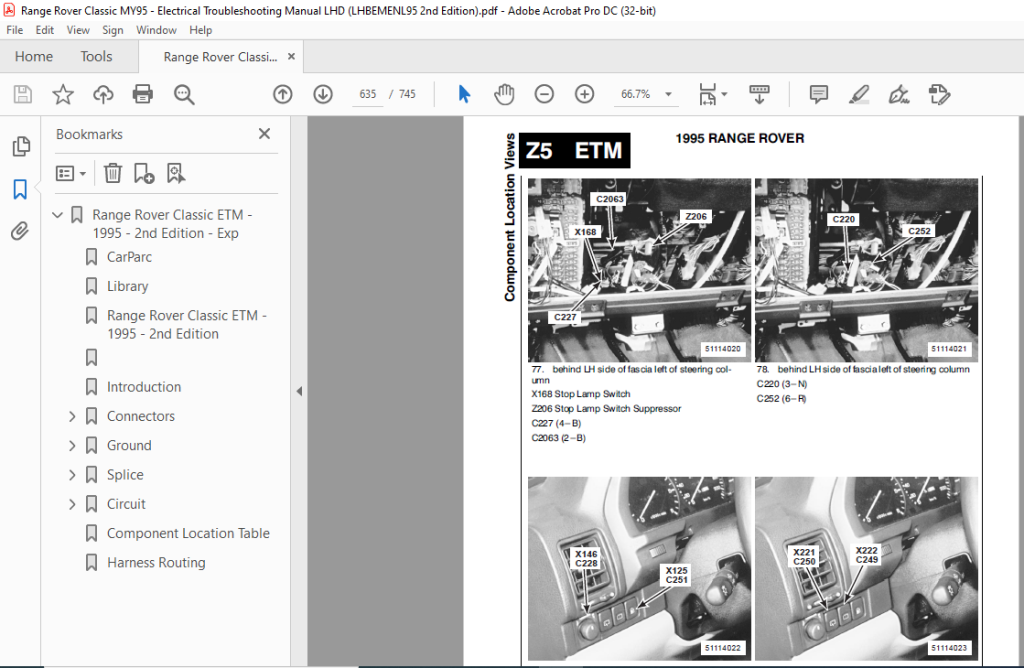Add file to starred favorites
Viewport: 1024px width, 668px height.
[x=63, y=94]
